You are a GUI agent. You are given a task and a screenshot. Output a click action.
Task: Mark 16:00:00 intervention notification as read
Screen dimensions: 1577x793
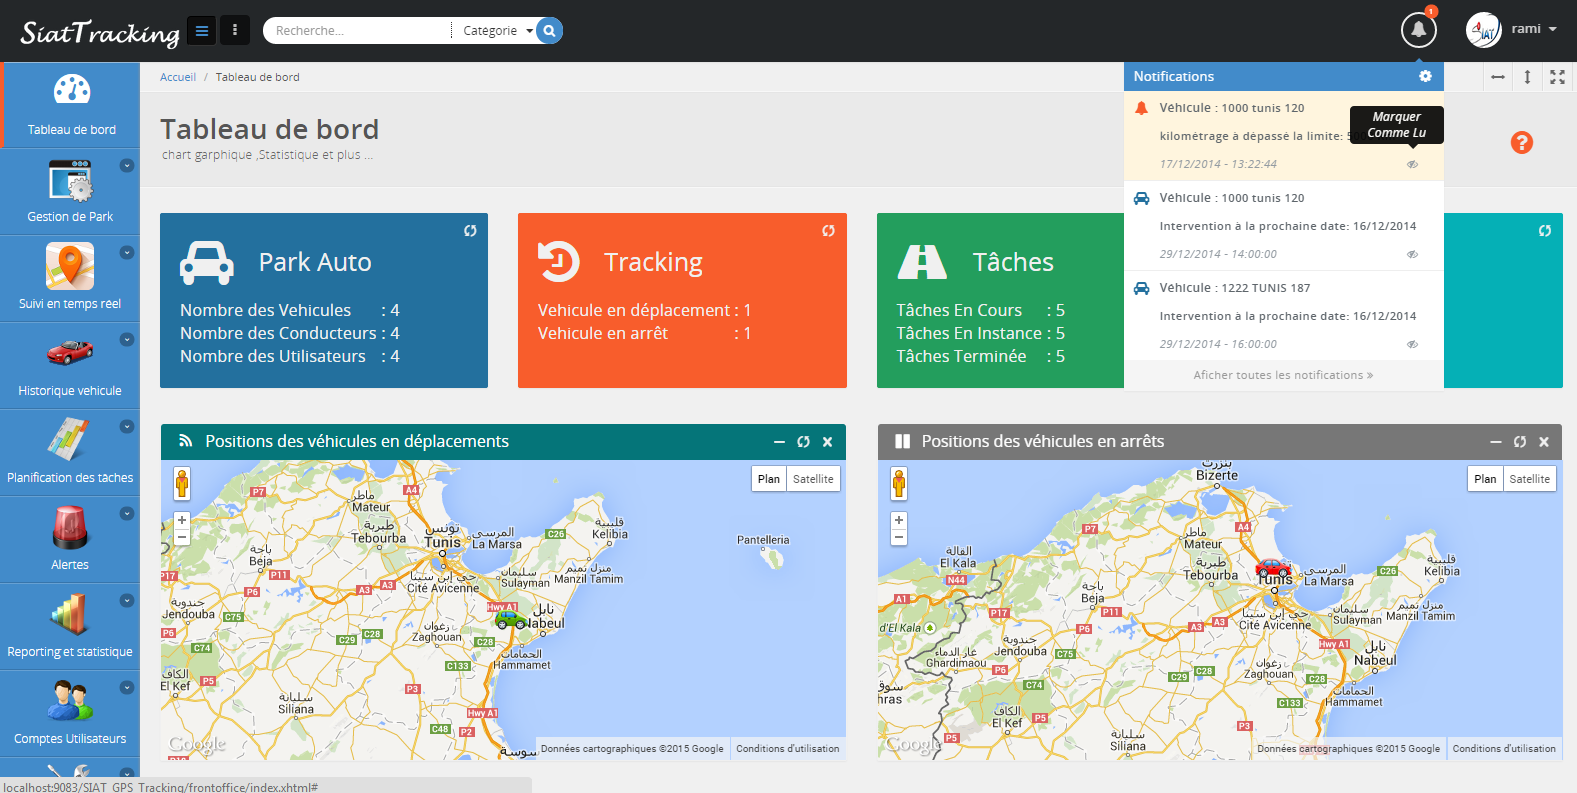(x=1412, y=344)
